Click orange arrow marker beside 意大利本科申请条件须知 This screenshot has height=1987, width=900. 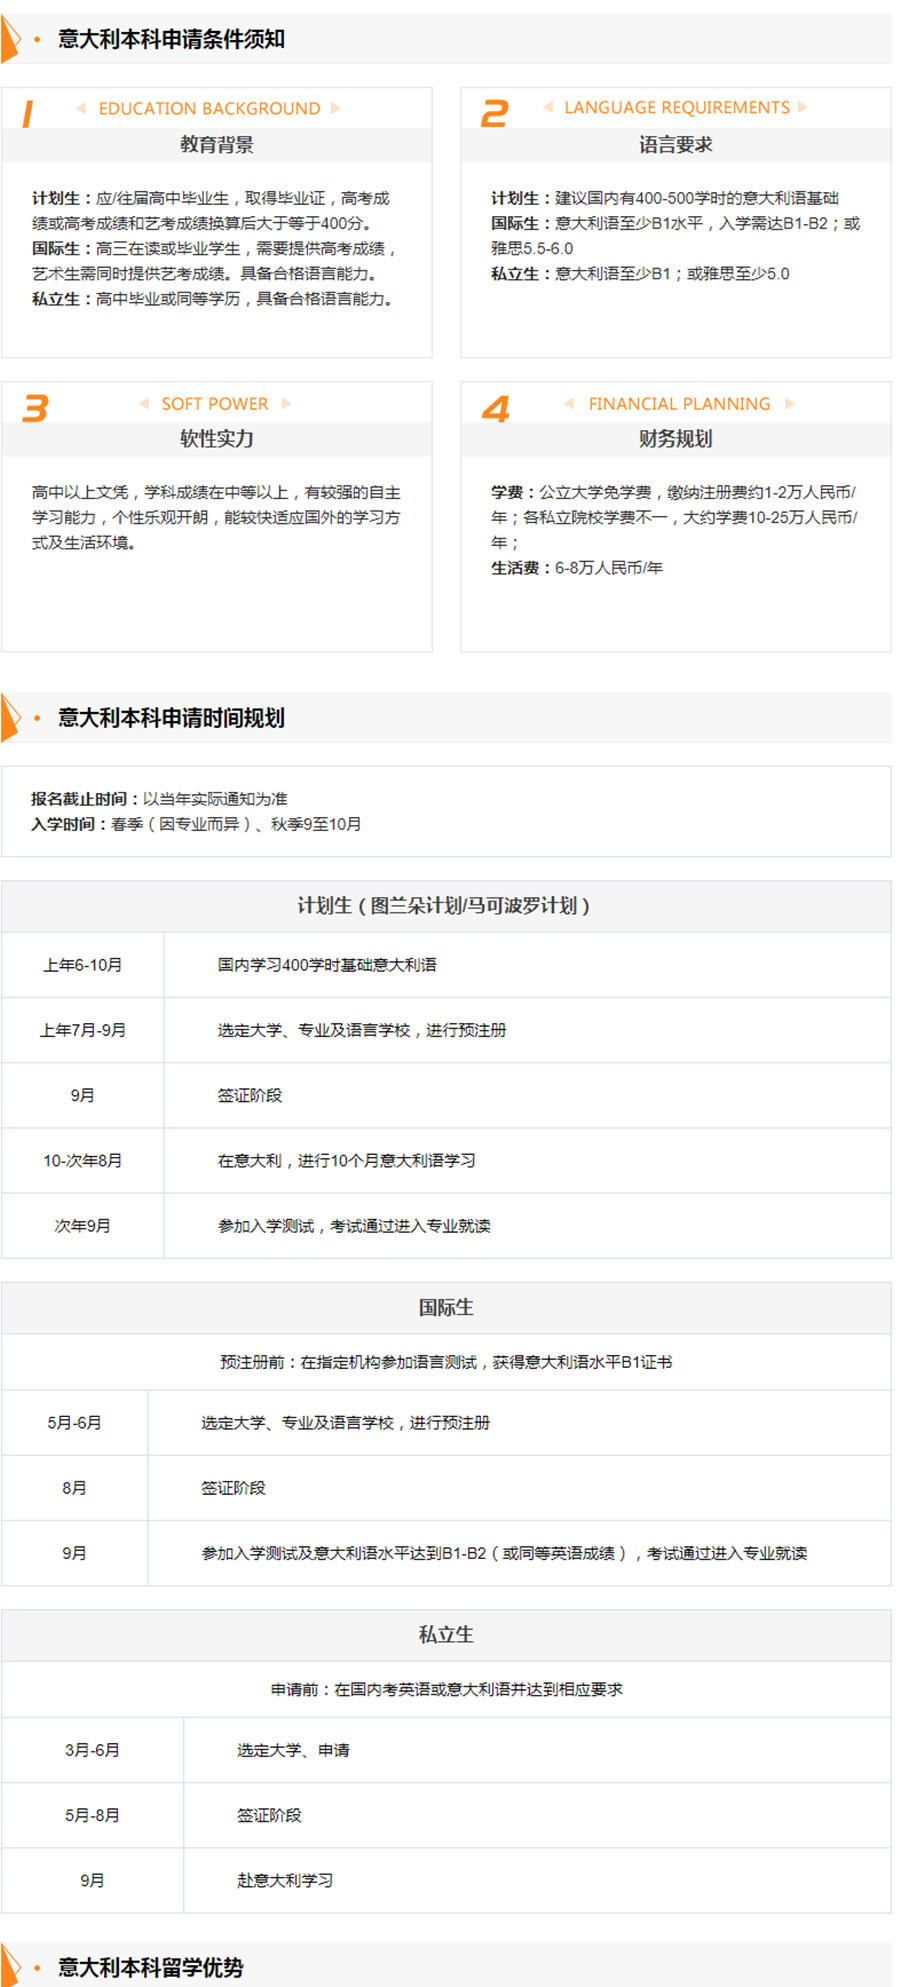point(11,39)
